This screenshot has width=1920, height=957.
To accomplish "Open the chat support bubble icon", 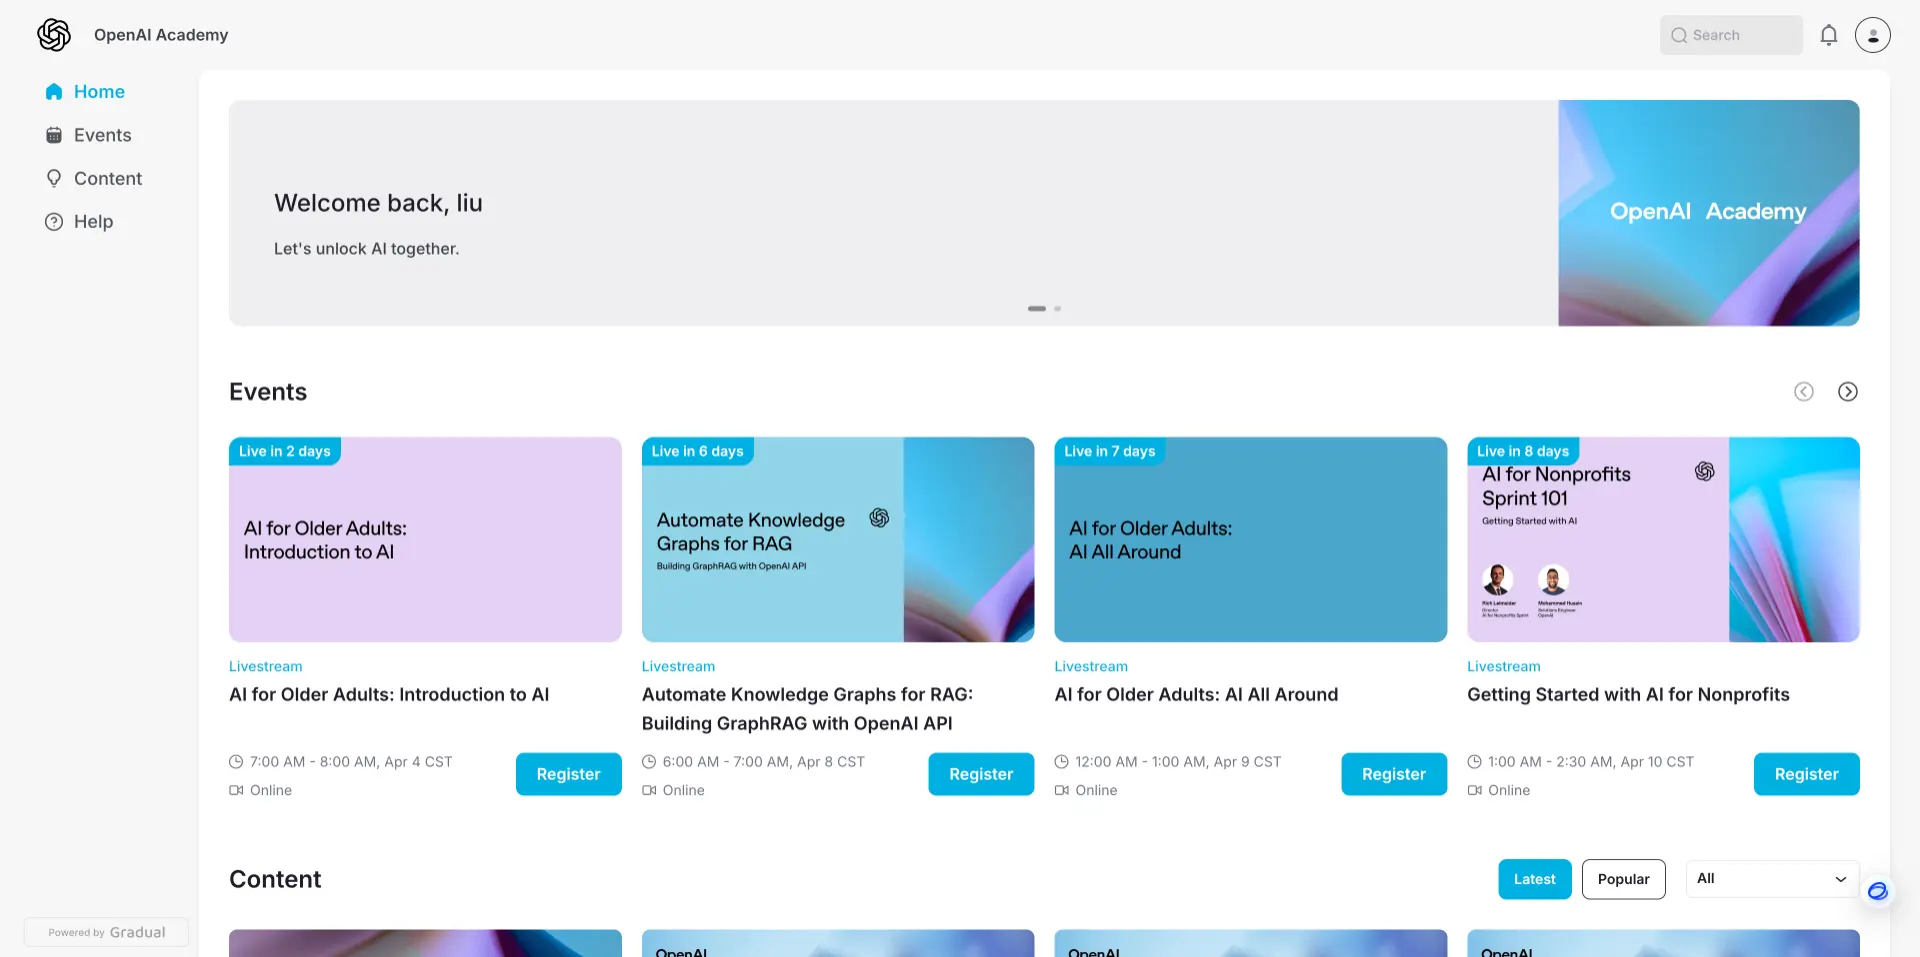I will [x=1878, y=891].
